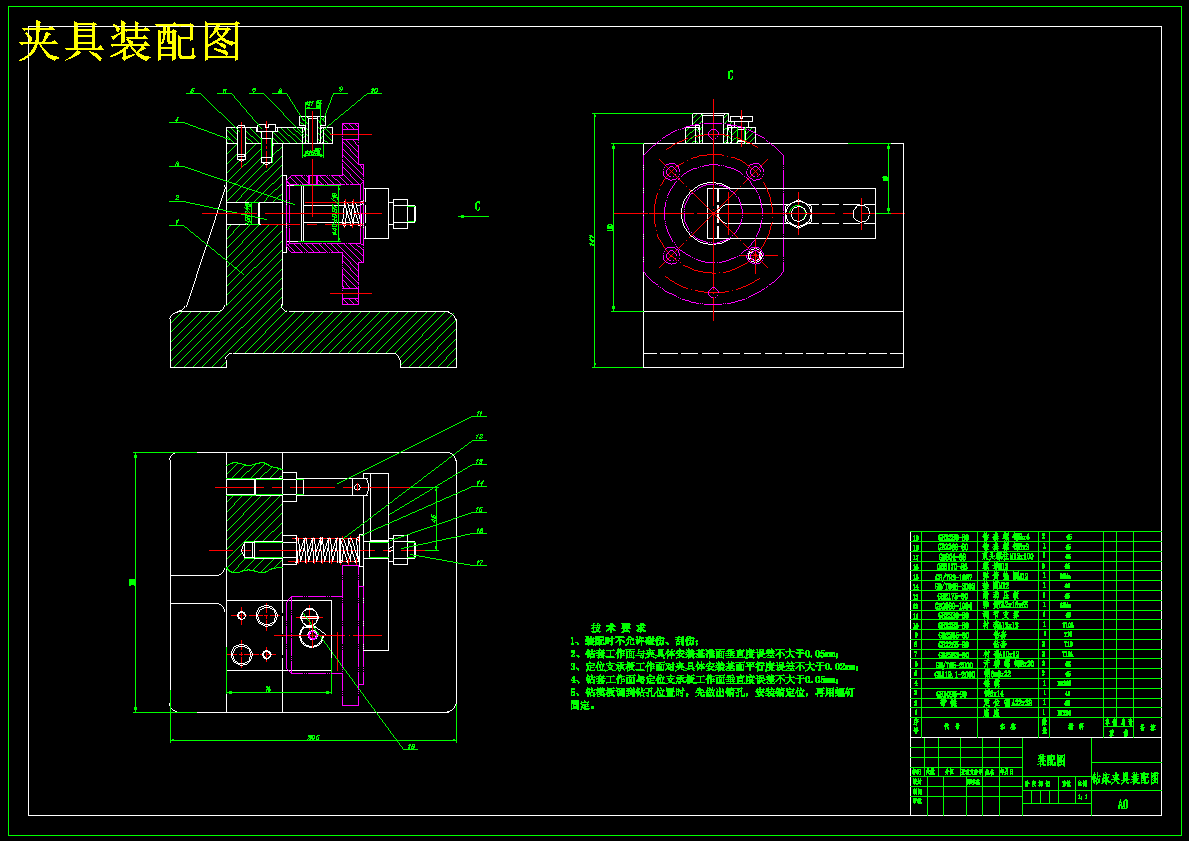This screenshot has width=1189, height=841.
Task: Select requirement 3 with tolerance 0.02mm
Action: [x=714, y=667]
